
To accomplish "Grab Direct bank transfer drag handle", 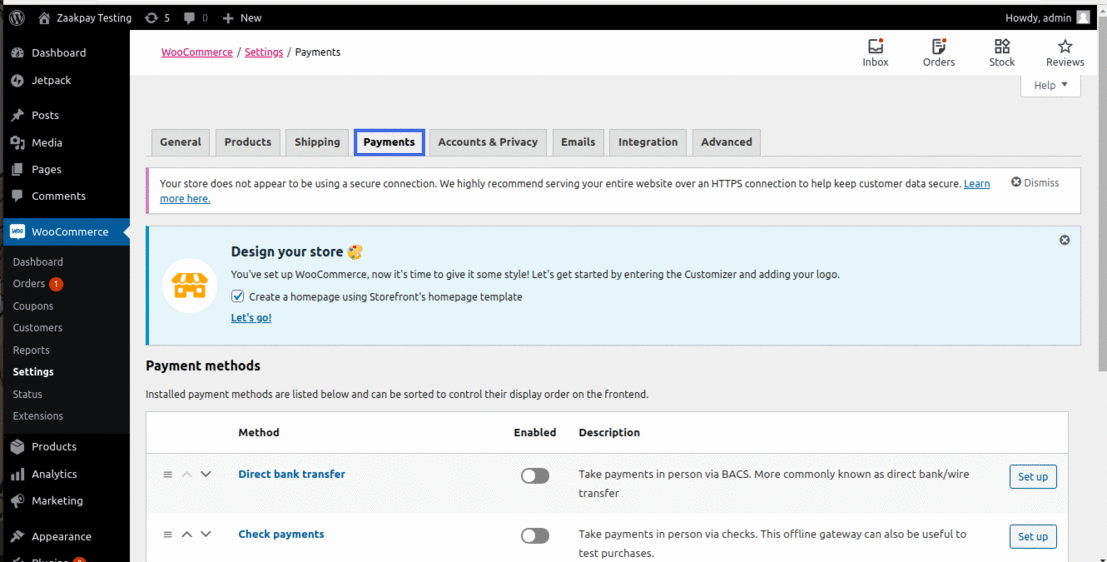I will click(168, 474).
